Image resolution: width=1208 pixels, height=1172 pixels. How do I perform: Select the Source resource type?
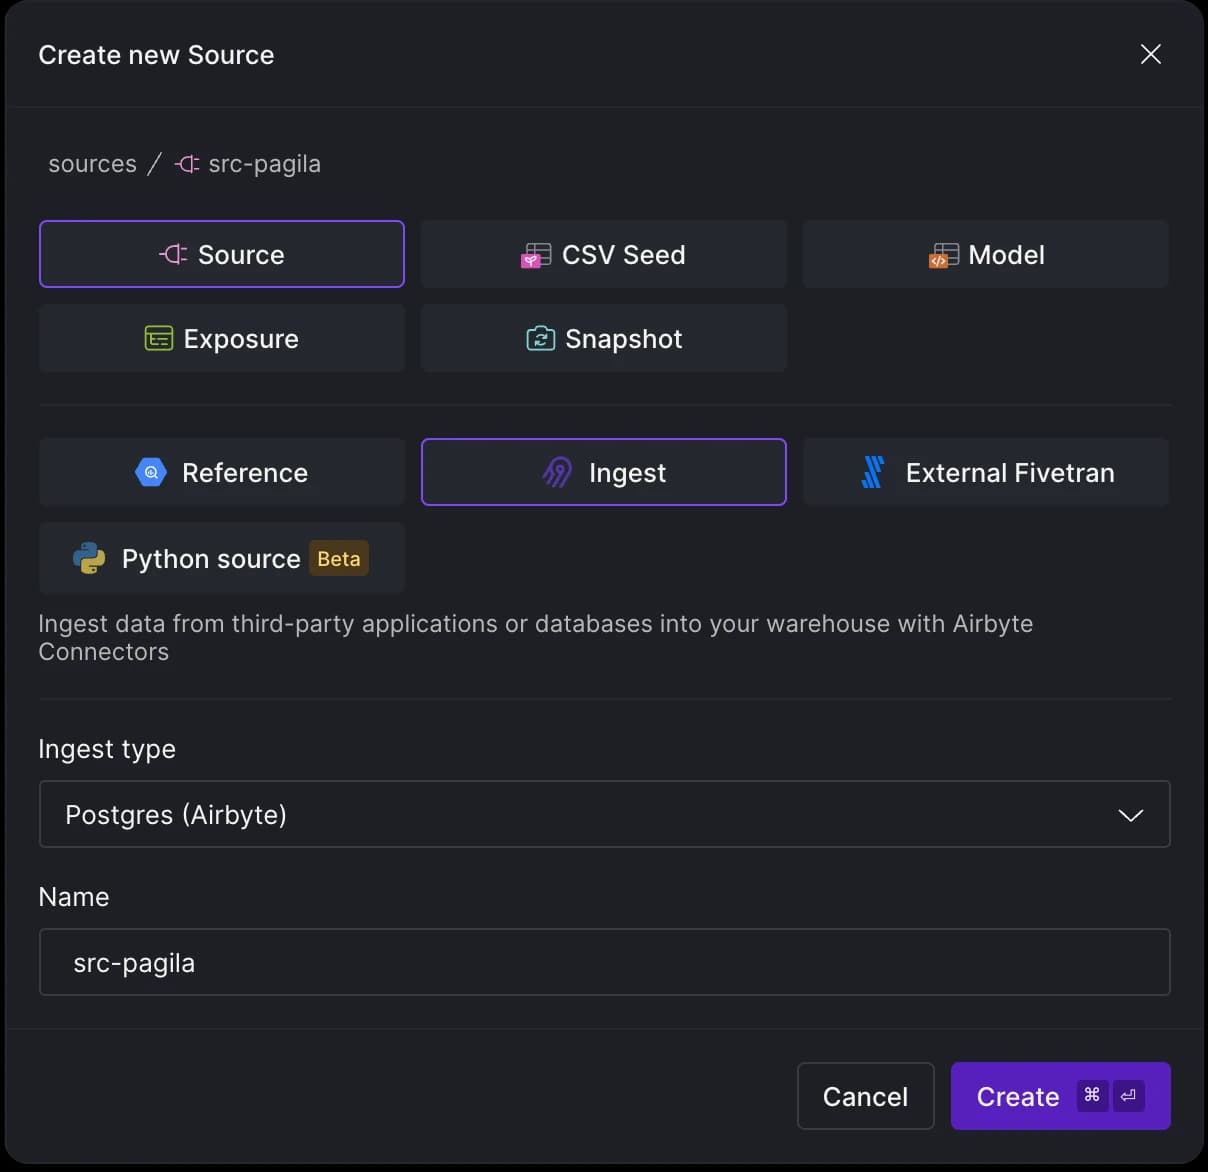[x=221, y=254]
